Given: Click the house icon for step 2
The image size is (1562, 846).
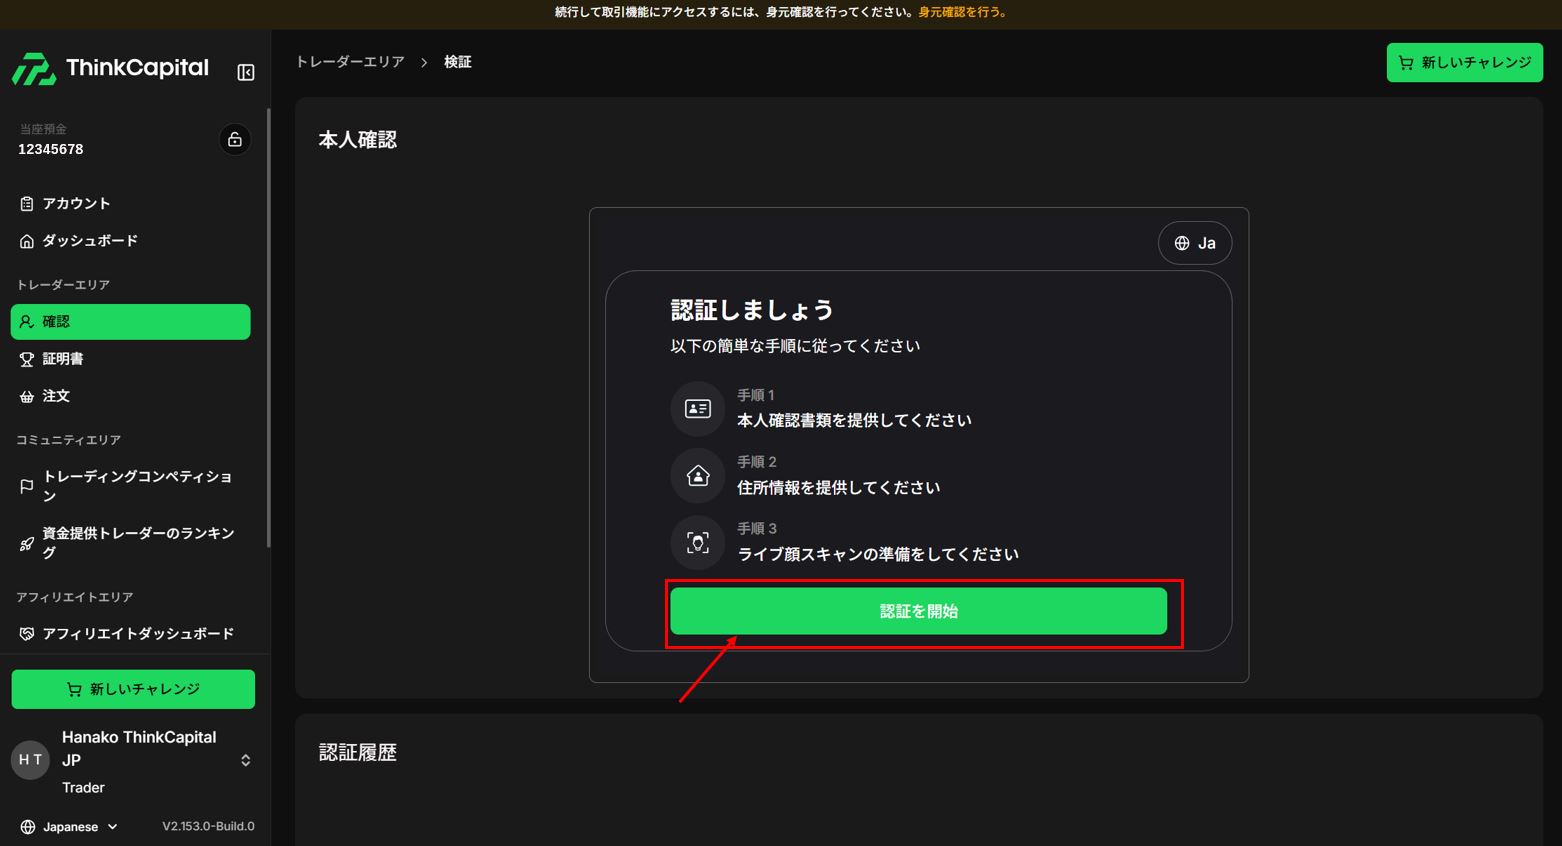Looking at the screenshot, I should coord(697,476).
